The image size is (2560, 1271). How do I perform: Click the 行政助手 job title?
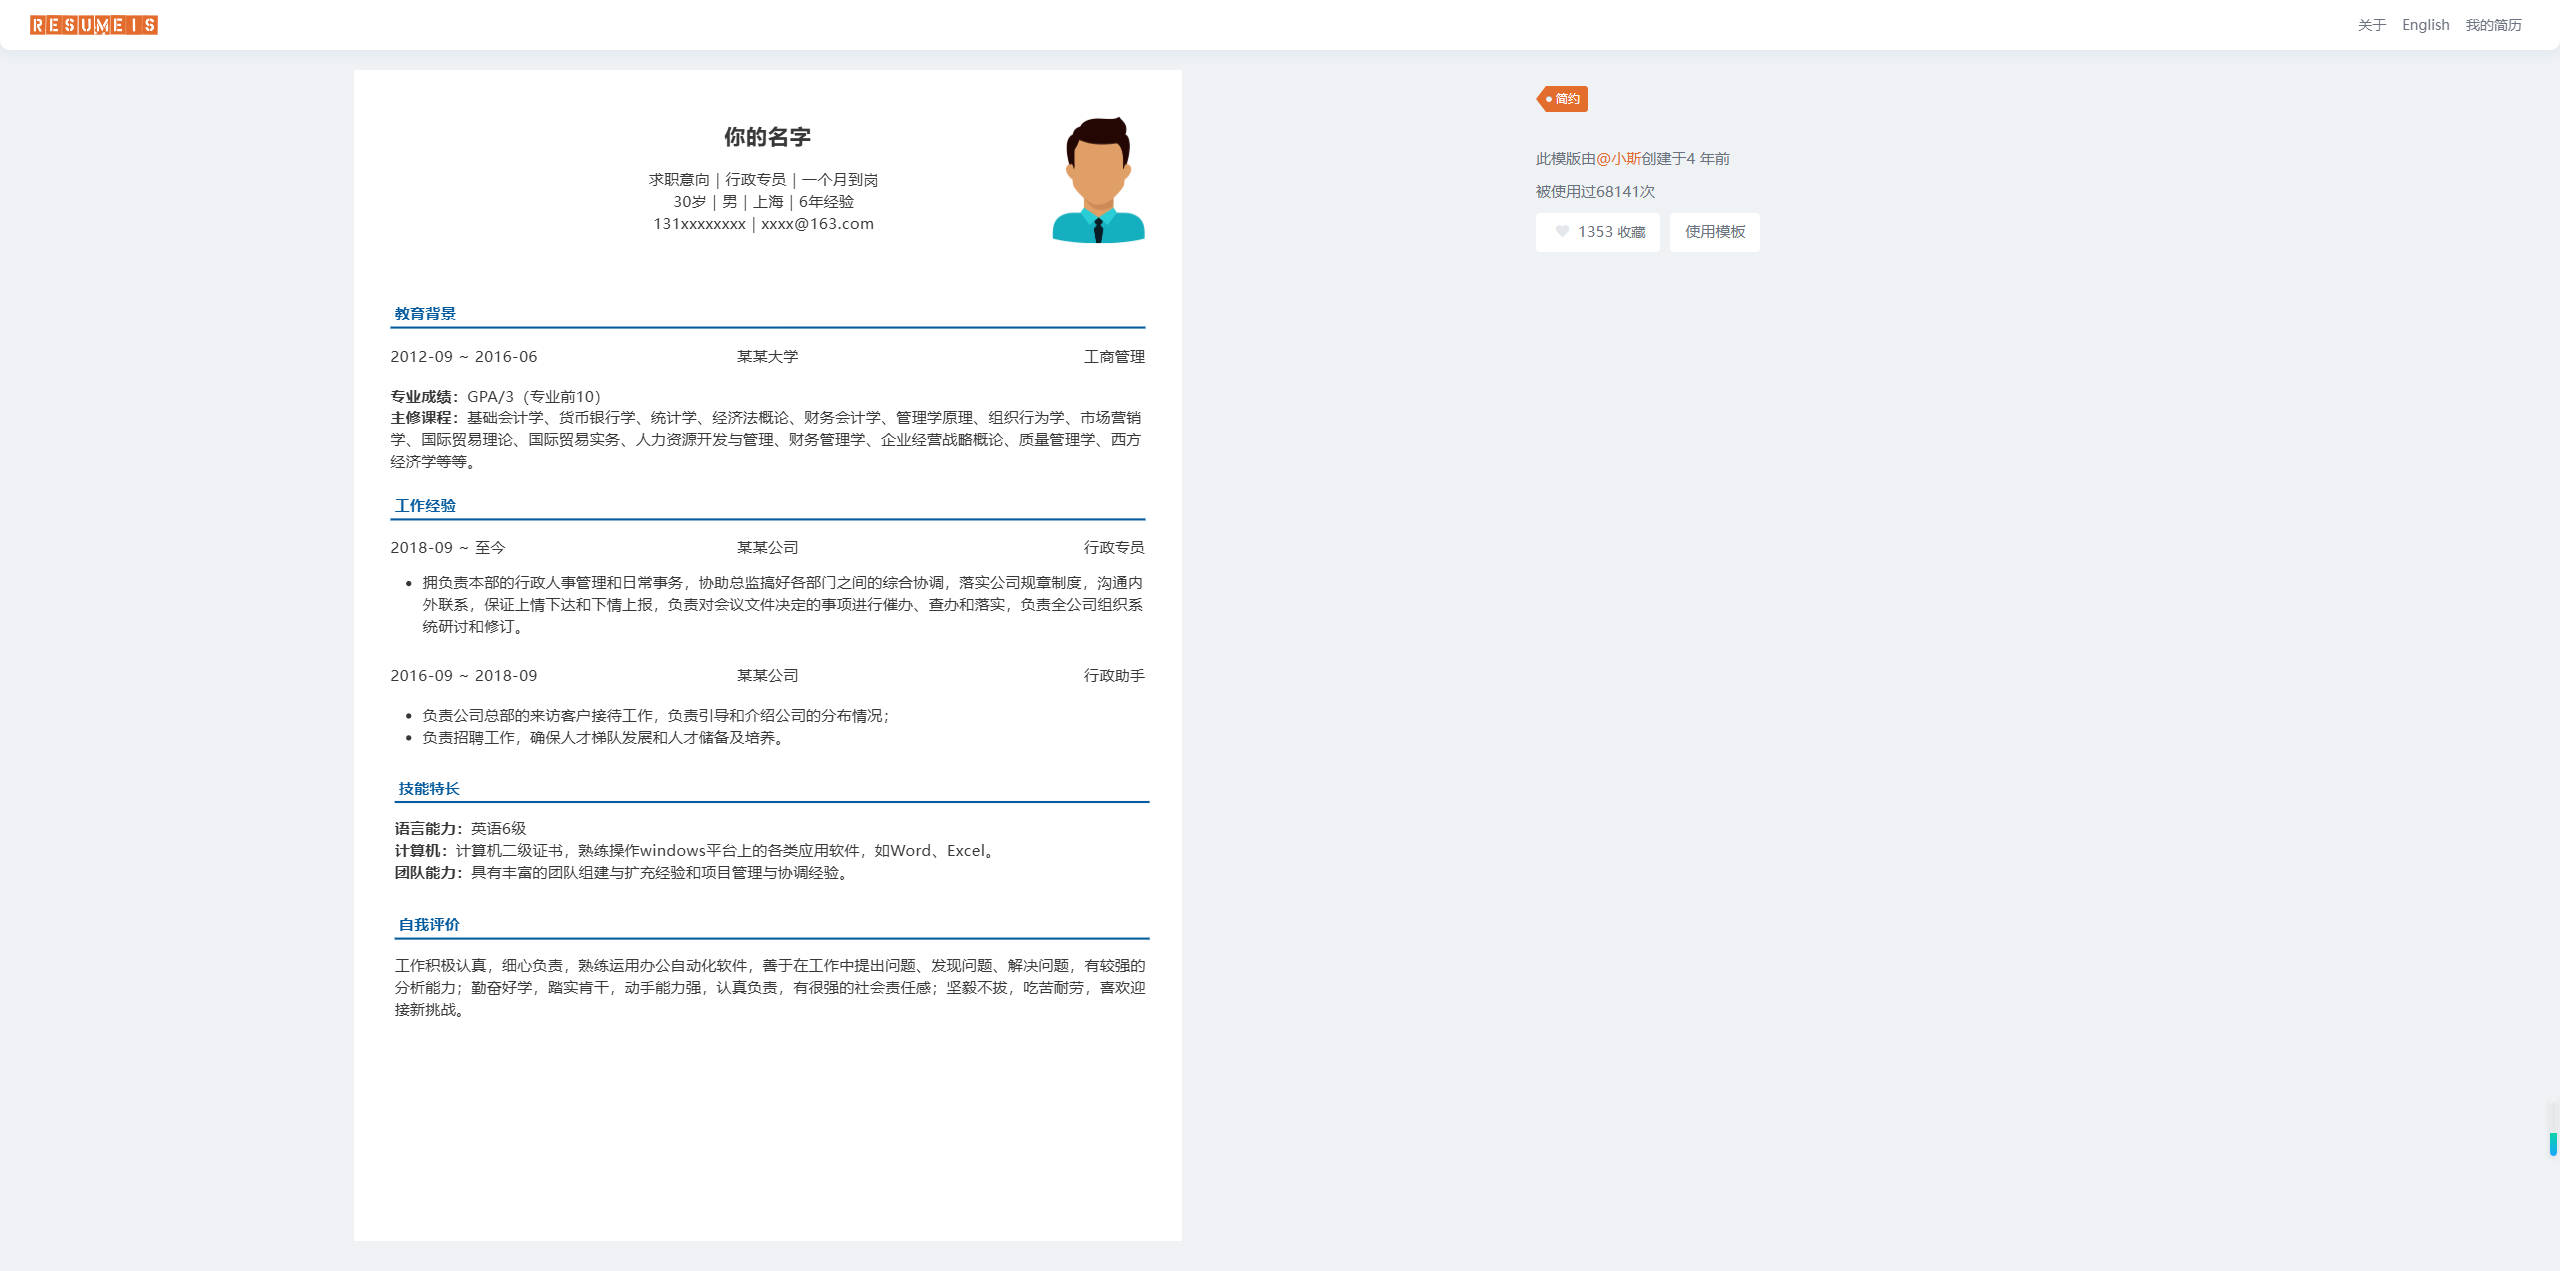tap(1114, 675)
